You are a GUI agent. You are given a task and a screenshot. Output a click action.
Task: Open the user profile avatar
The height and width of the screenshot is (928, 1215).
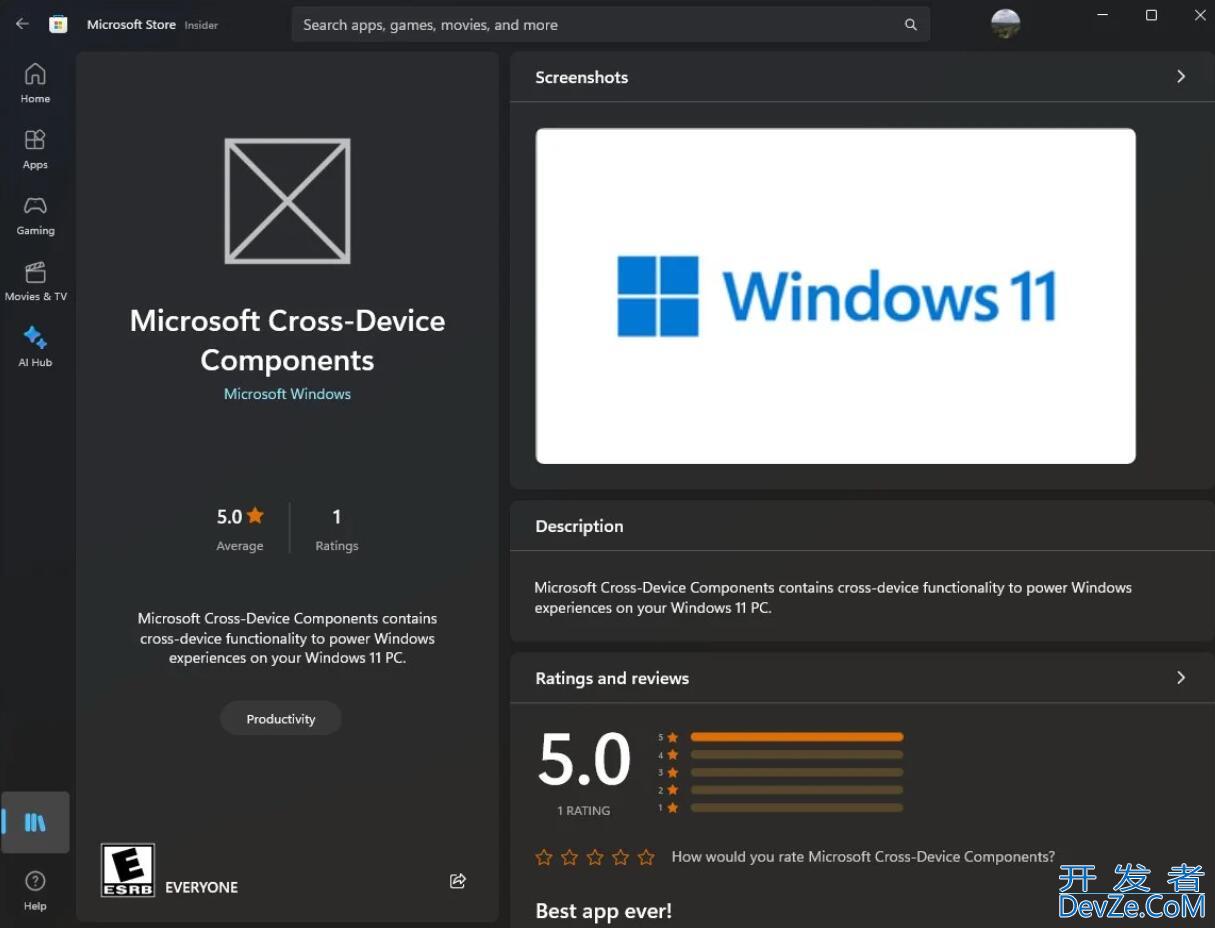coord(1005,24)
